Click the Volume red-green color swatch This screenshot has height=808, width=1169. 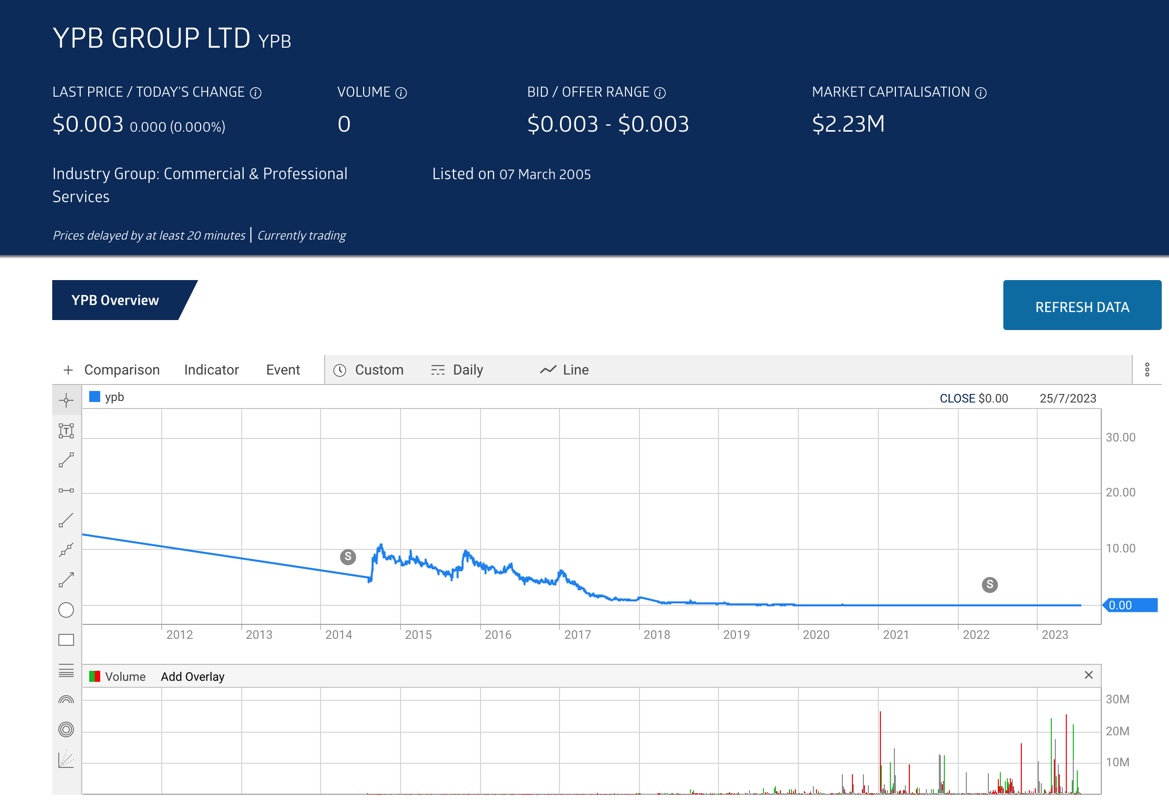(95, 677)
